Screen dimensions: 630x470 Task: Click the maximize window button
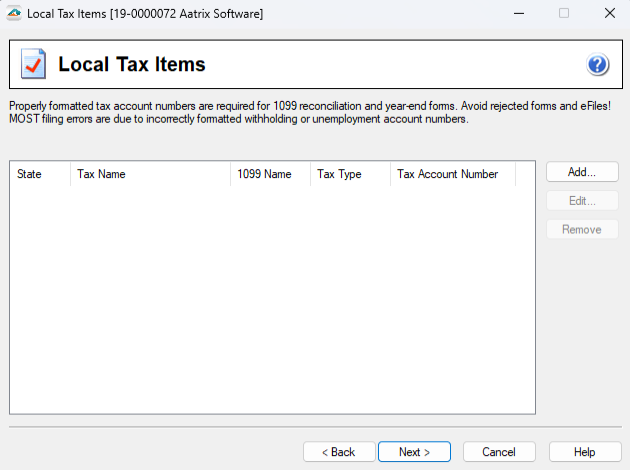564,13
